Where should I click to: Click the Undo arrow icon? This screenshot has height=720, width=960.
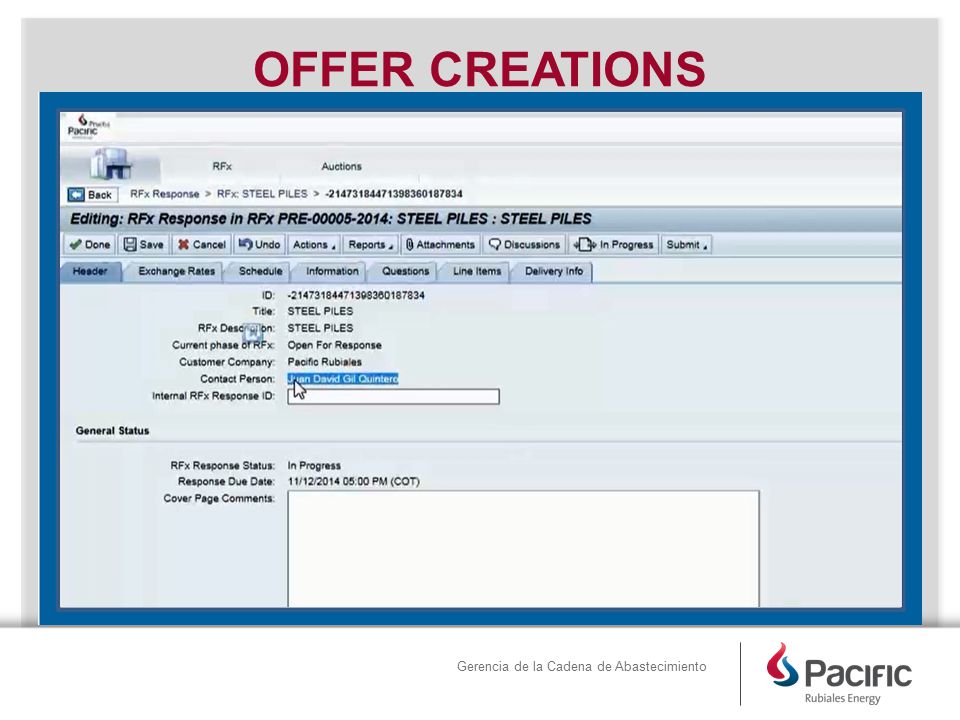[246, 244]
